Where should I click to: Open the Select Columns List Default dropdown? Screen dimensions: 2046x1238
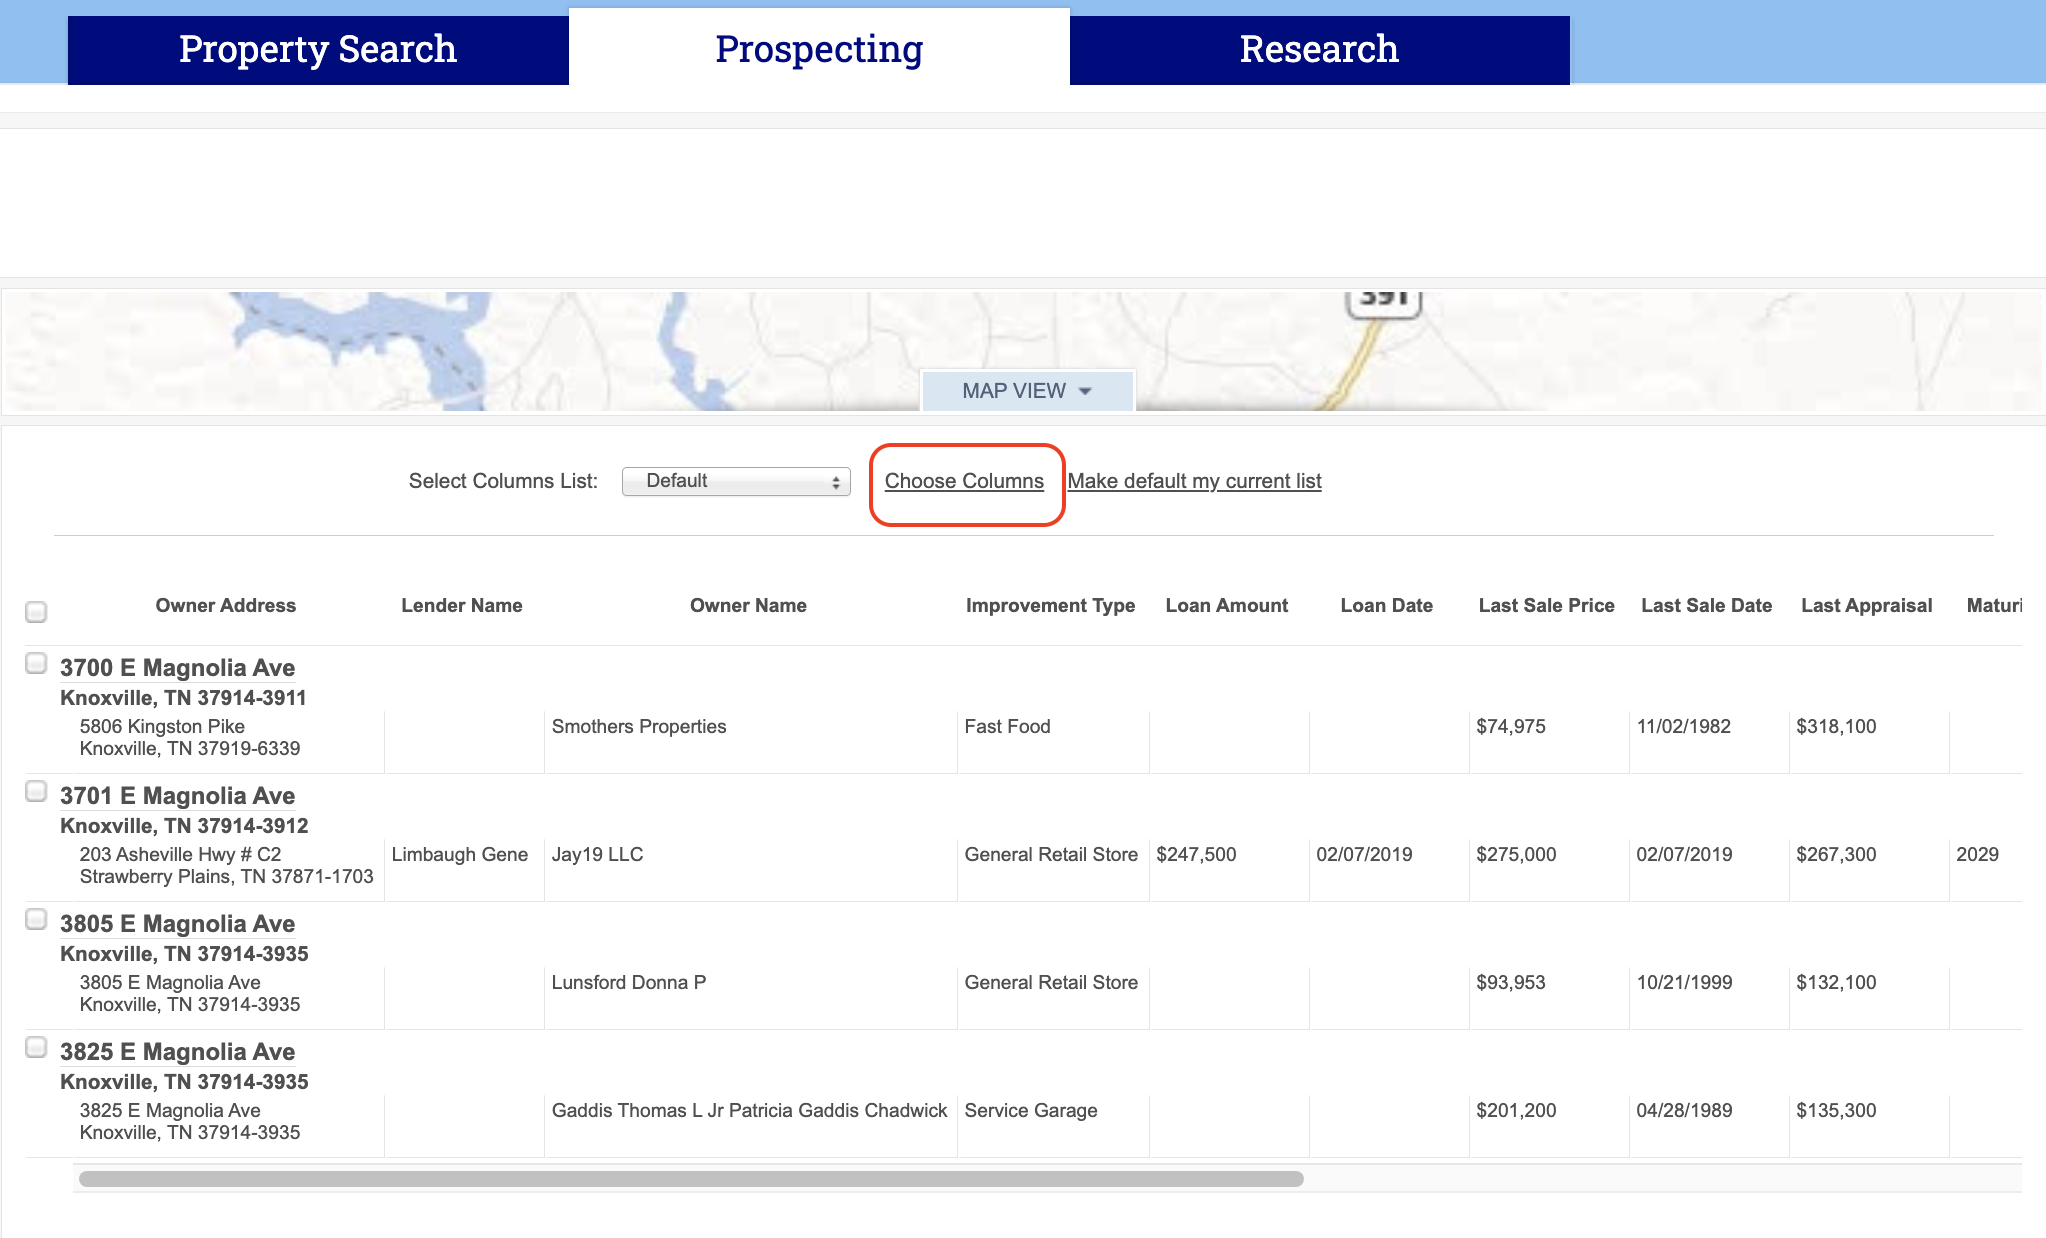point(736,481)
